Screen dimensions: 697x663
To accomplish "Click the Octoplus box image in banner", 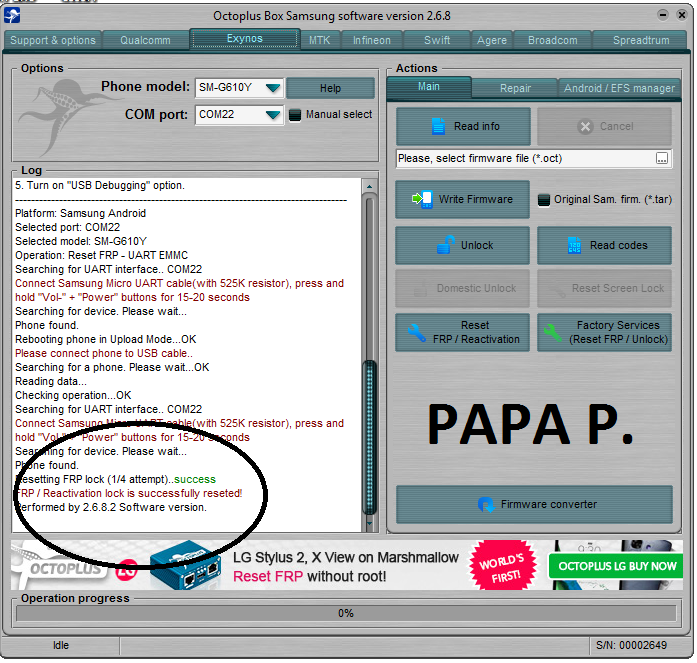I will coord(185,563).
